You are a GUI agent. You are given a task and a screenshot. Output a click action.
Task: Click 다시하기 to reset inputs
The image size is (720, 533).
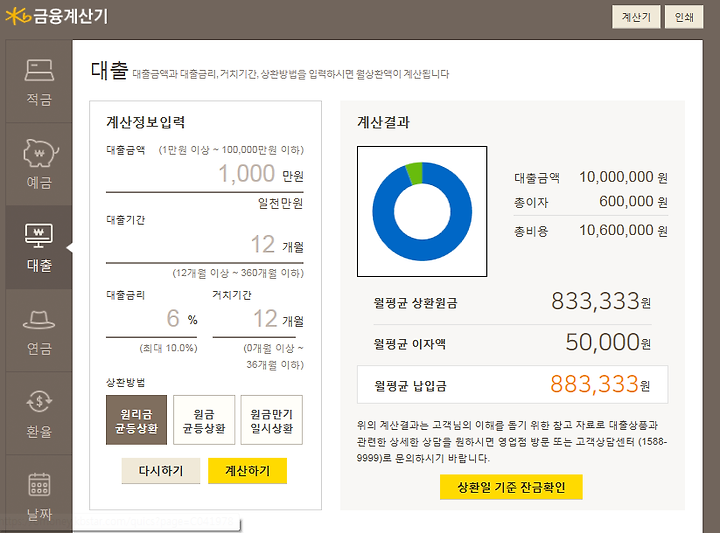161,471
